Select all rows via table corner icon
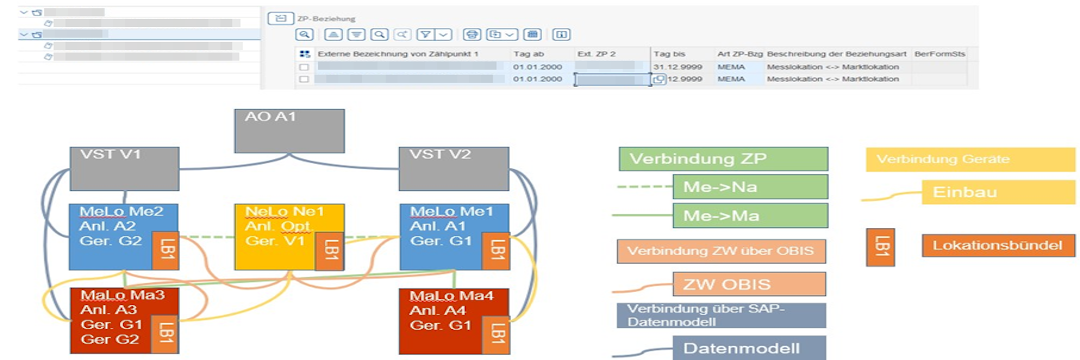 click(x=305, y=54)
